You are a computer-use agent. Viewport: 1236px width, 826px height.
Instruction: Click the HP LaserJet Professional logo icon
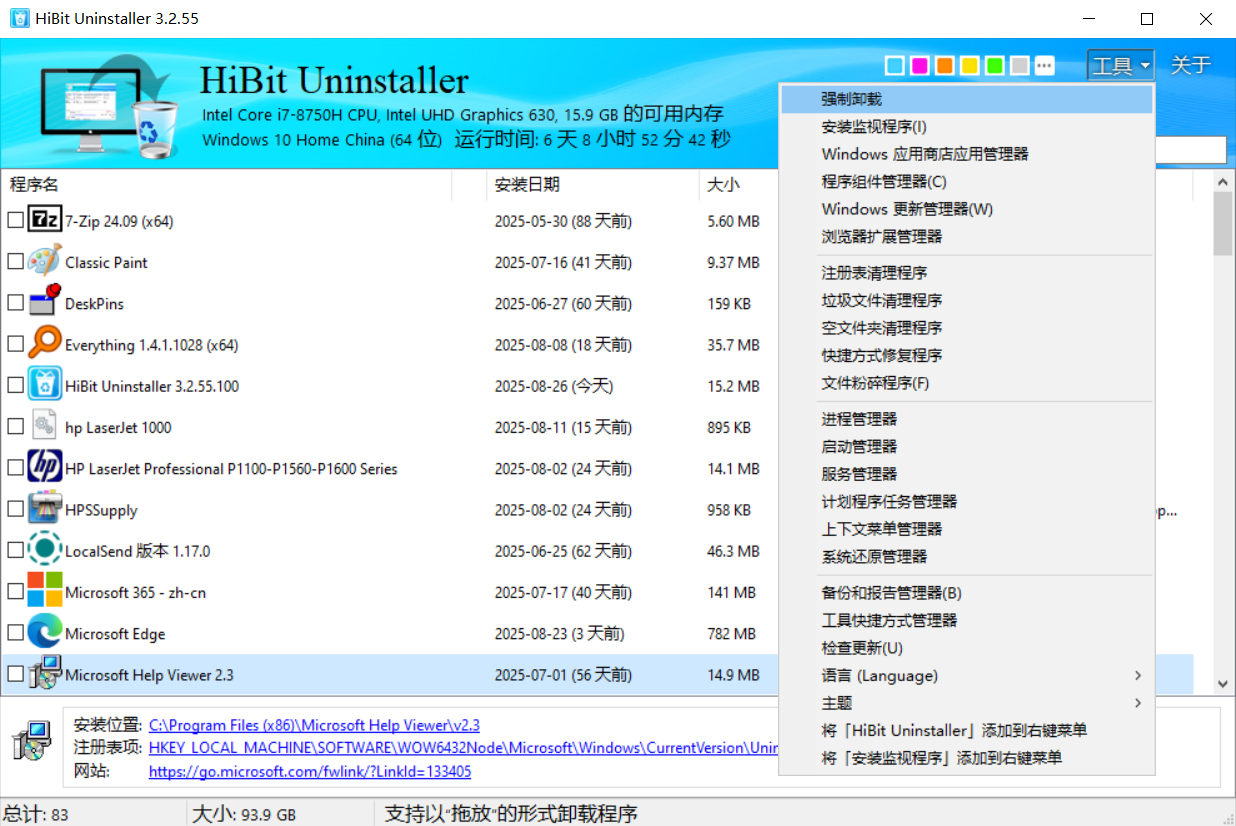point(44,468)
